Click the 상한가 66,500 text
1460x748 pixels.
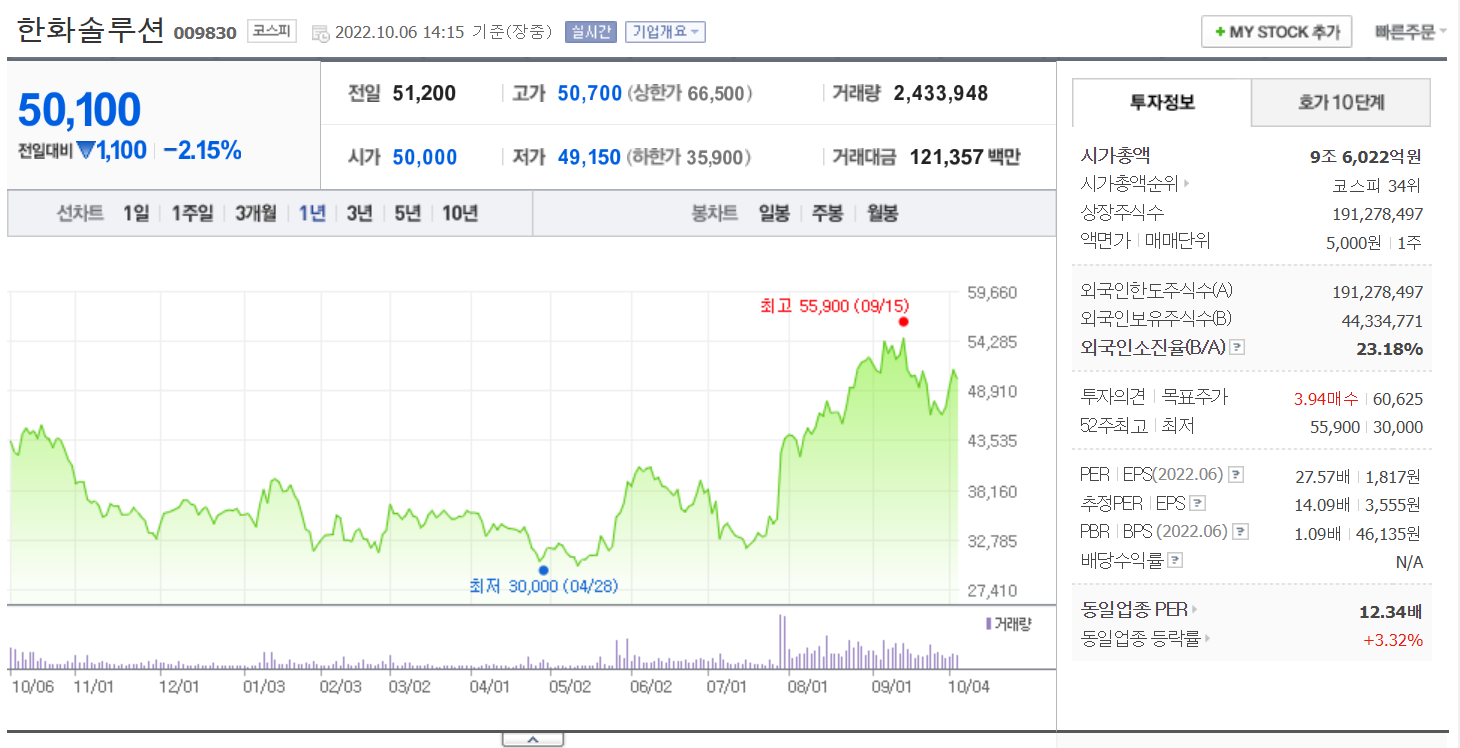point(690,94)
